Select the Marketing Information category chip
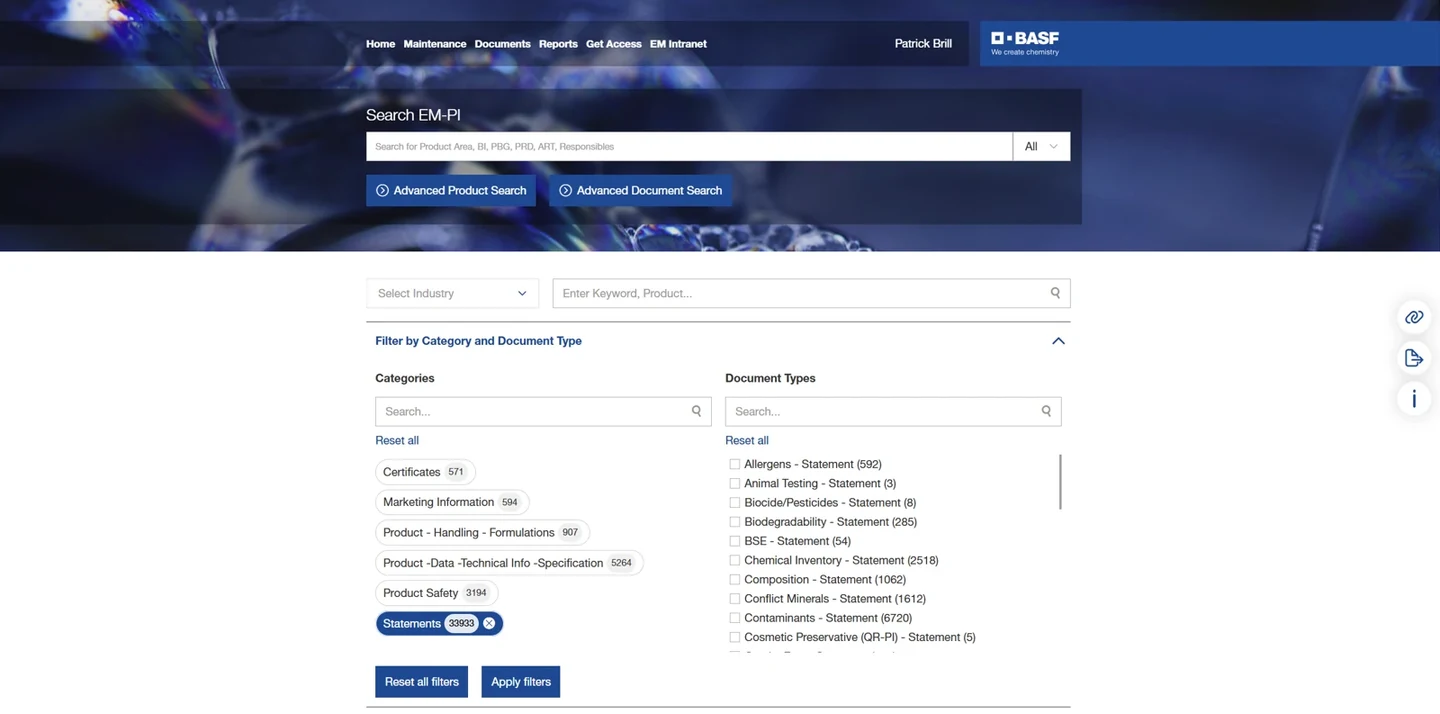Screen dimensions: 1440x714 coord(452,502)
